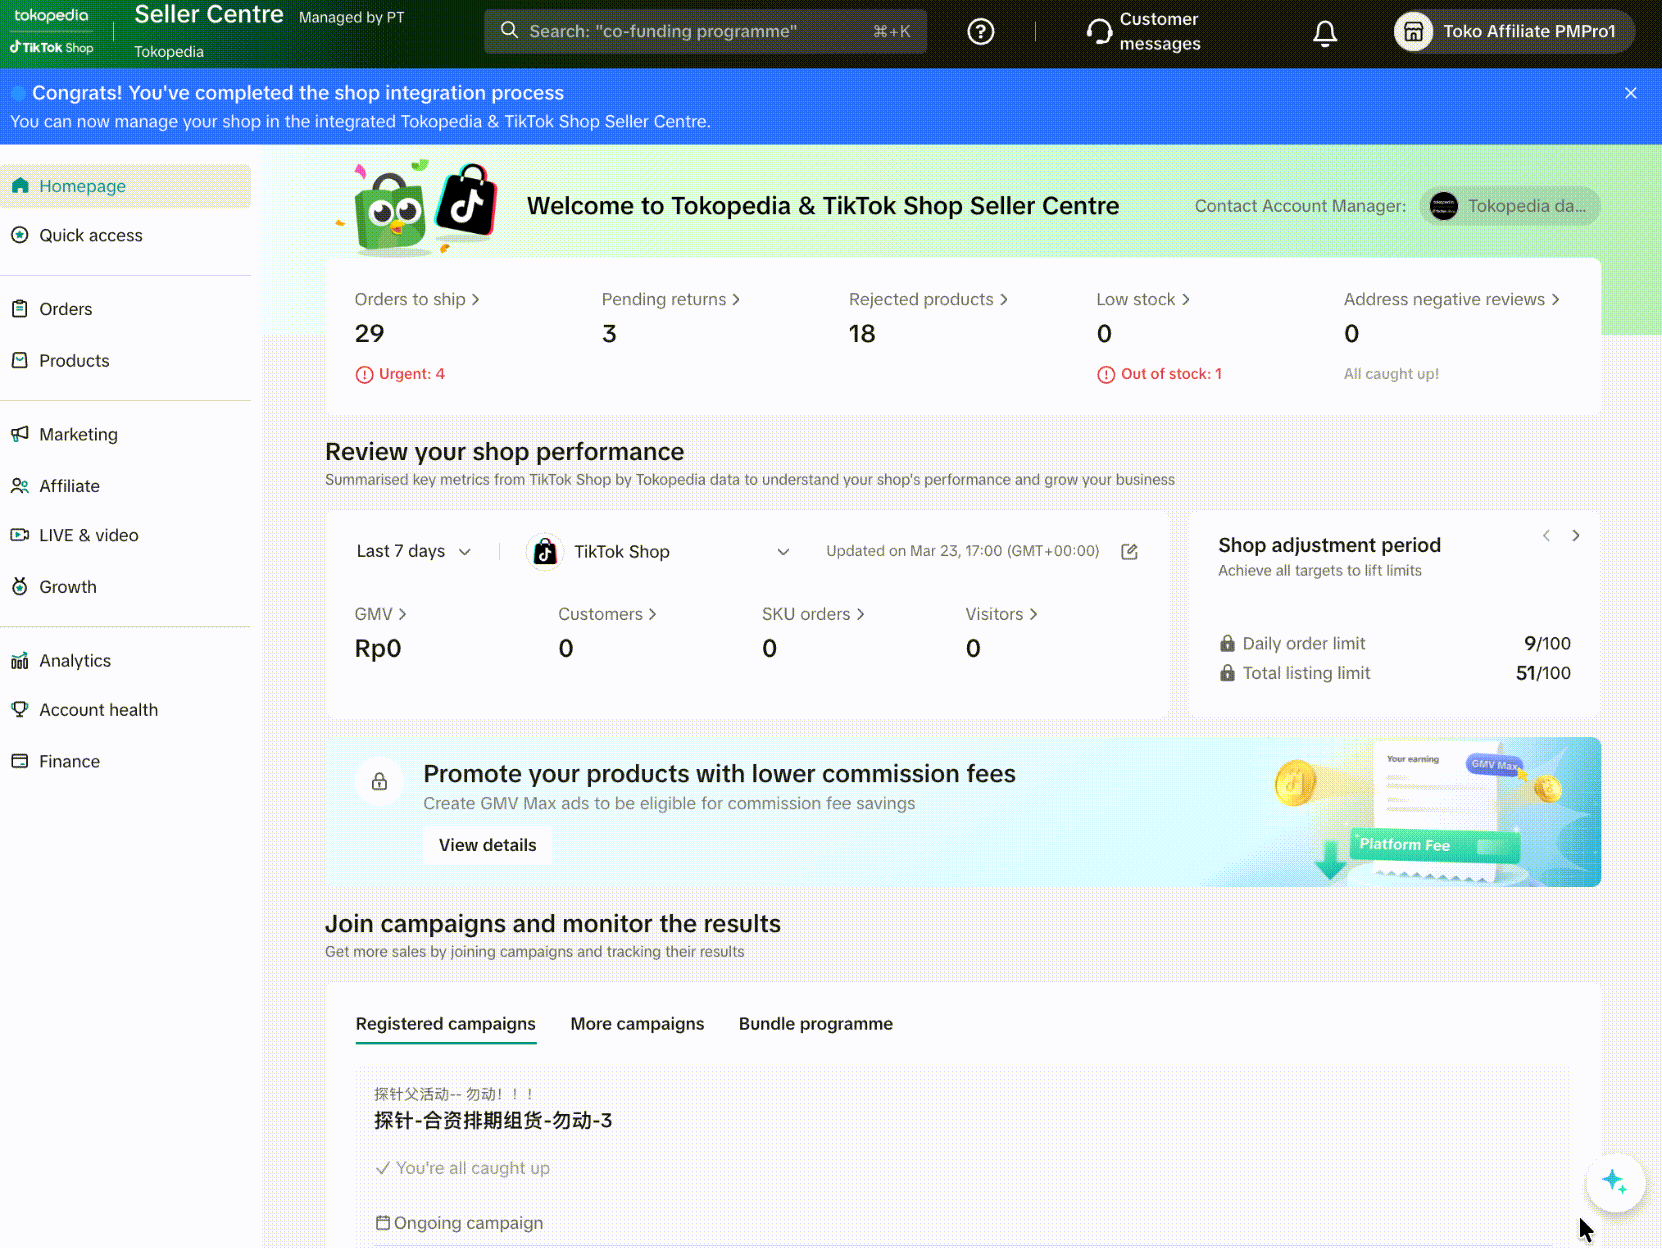Go to next shop adjustment card

pyautogui.click(x=1576, y=536)
